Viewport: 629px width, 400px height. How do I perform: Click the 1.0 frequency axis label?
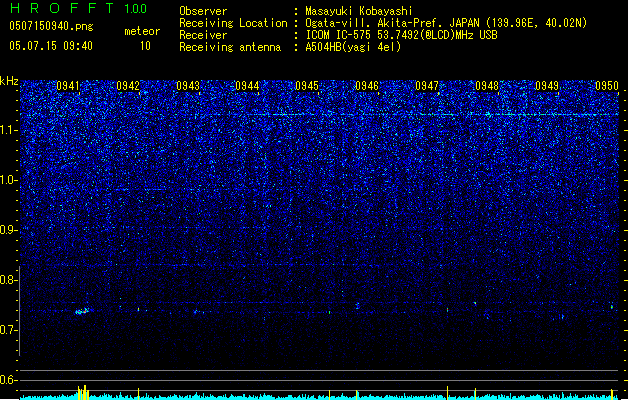pos(9,180)
